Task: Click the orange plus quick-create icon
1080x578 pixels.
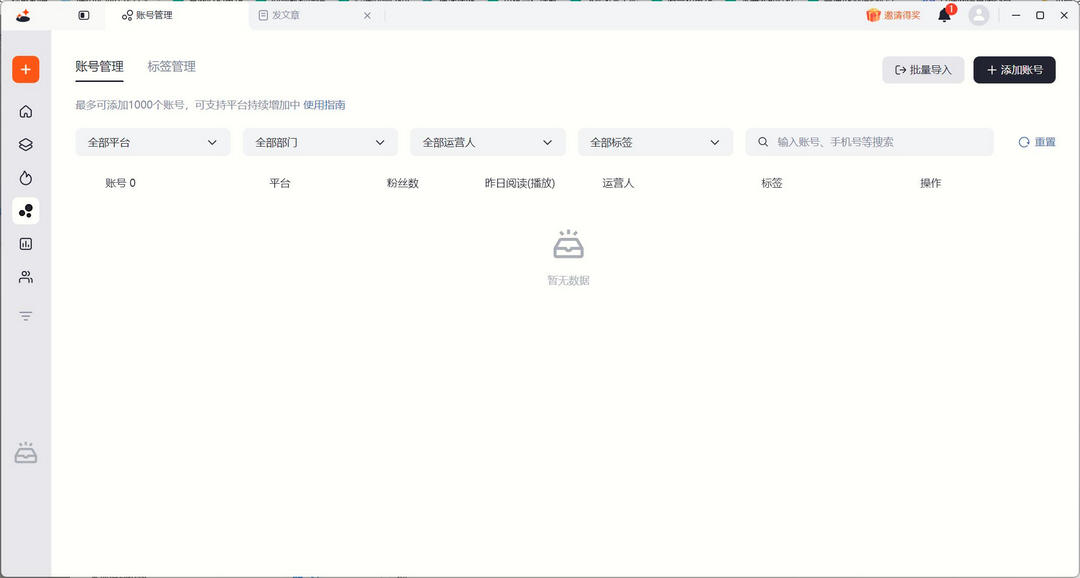Action: [x=24, y=69]
